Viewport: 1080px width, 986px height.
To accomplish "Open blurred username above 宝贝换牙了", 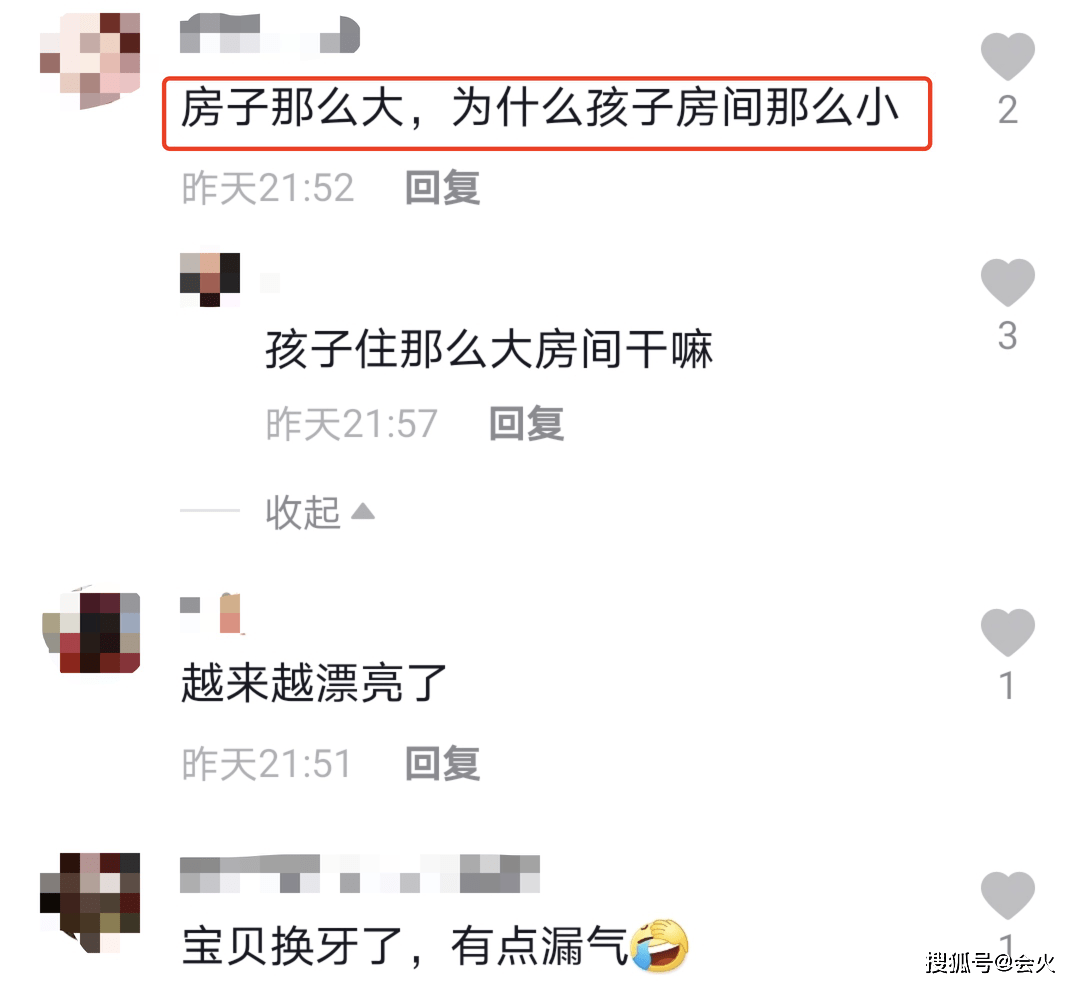I will pos(360,874).
